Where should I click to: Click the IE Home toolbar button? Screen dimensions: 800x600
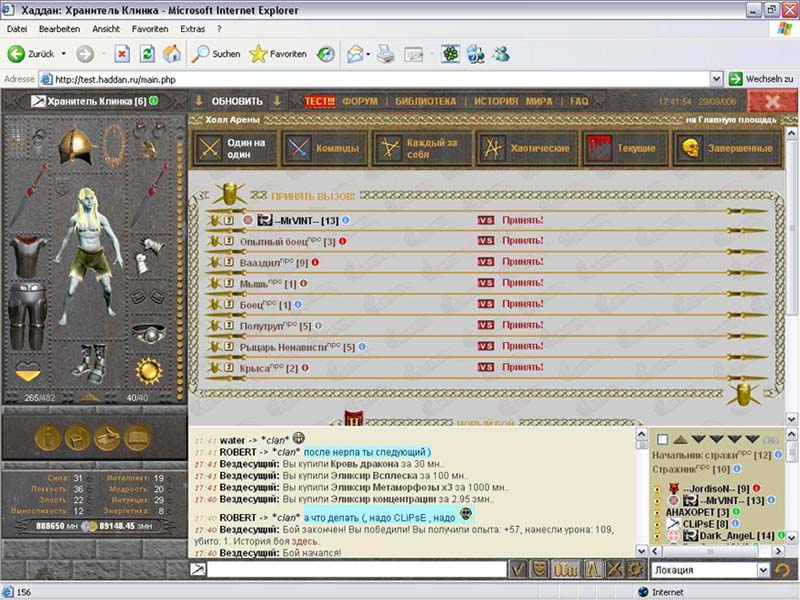(x=172, y=54)
